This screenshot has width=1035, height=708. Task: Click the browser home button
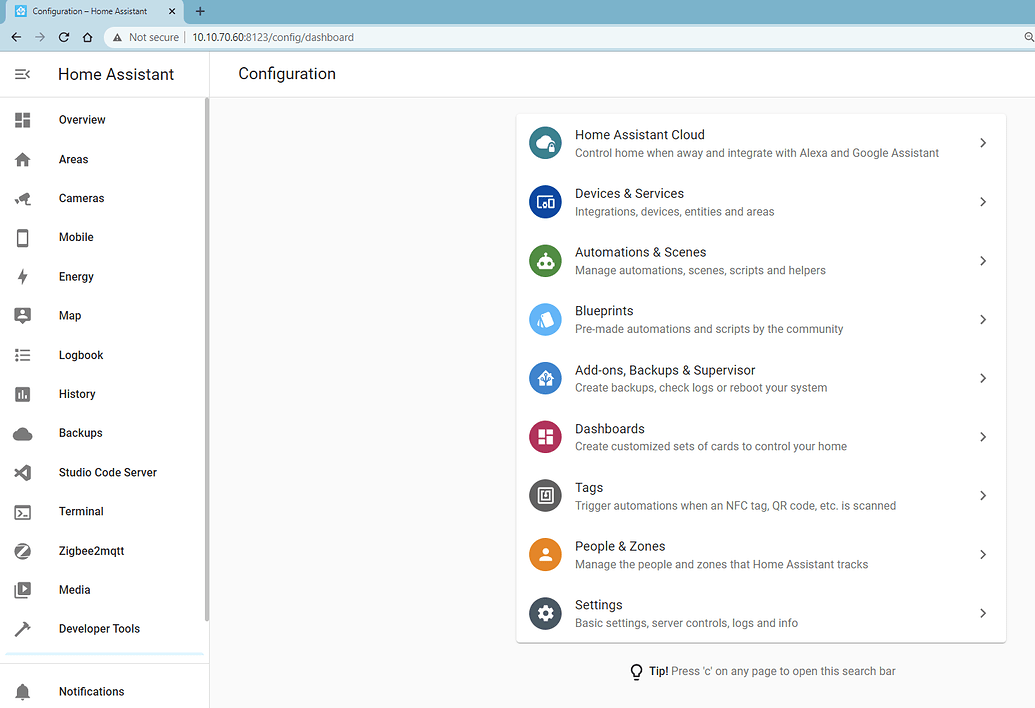pos(87,38)
